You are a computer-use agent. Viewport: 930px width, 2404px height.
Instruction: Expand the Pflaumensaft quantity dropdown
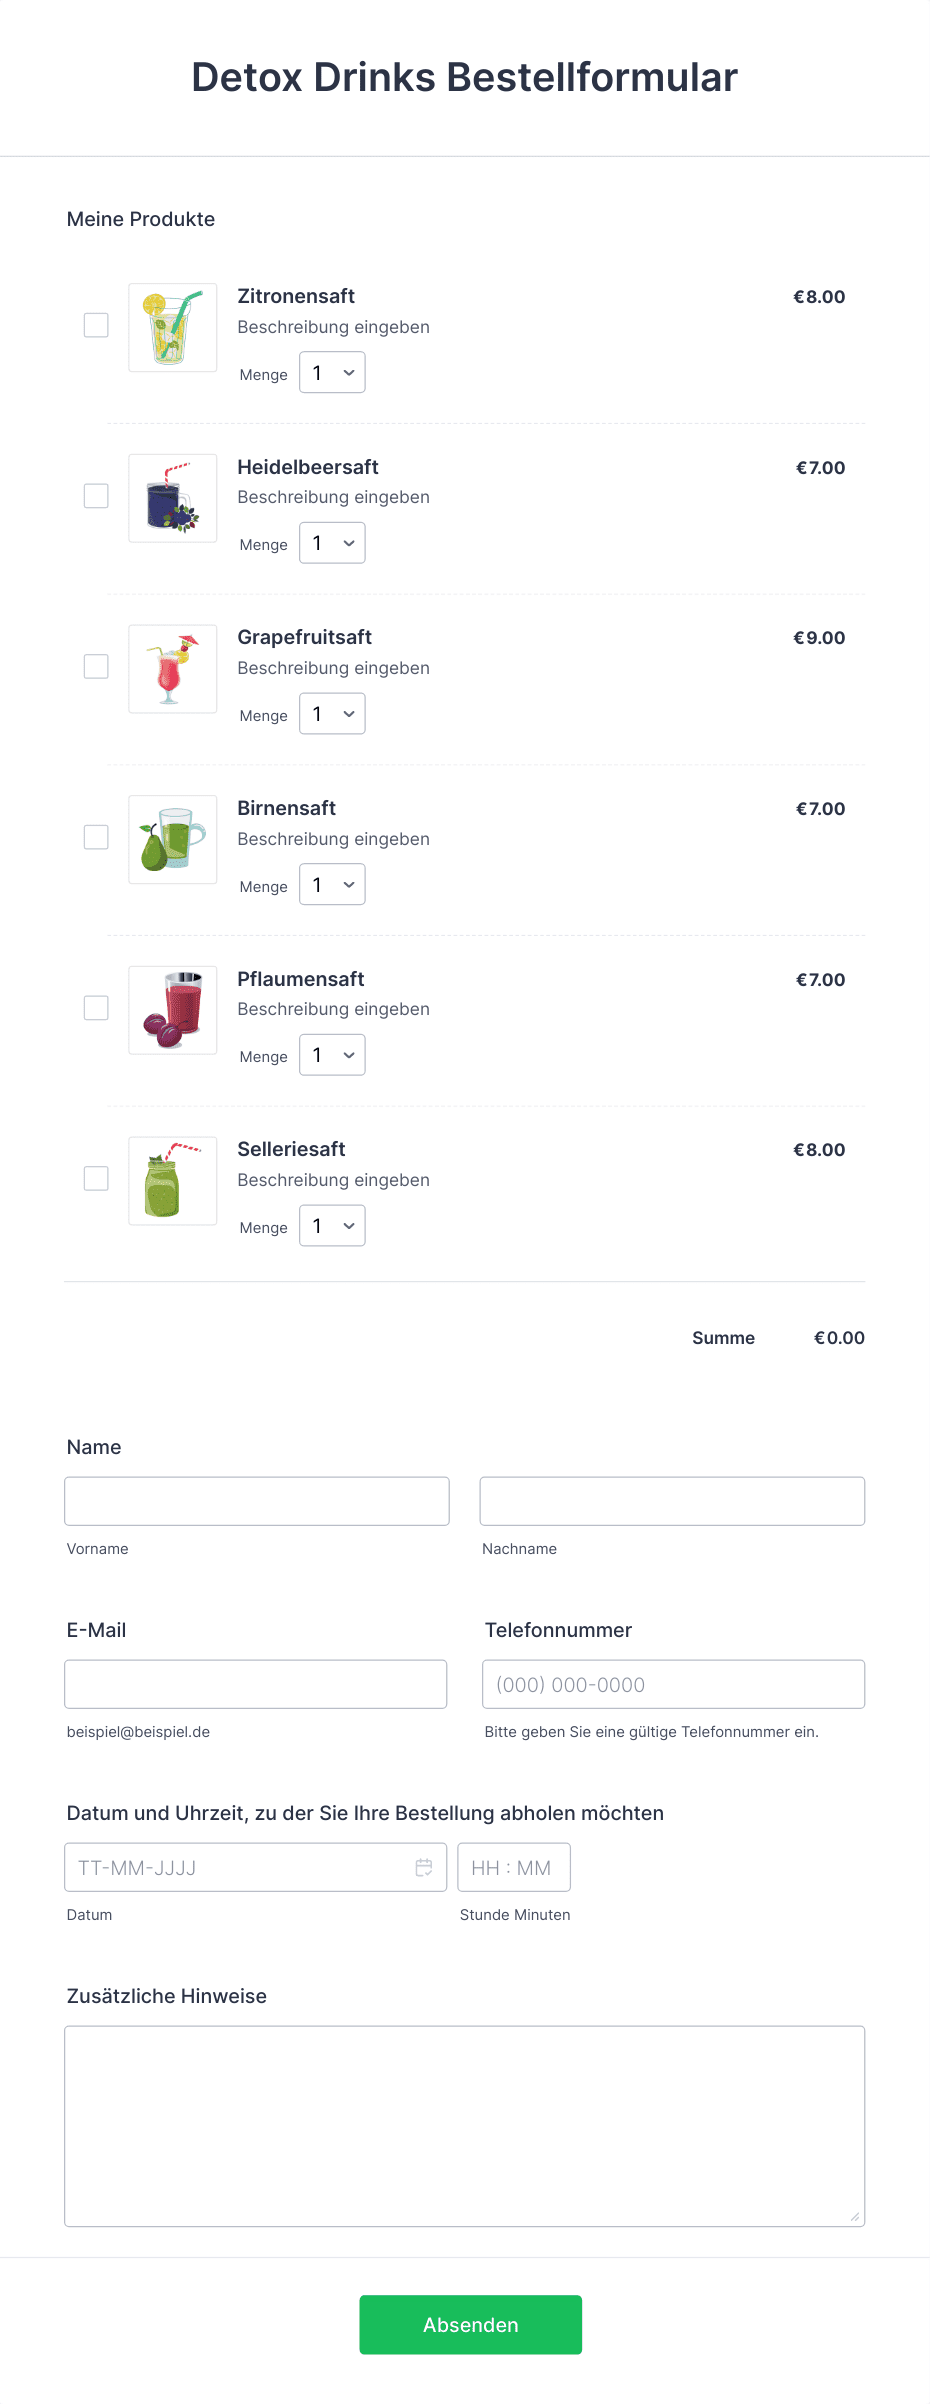point(332,1055)
